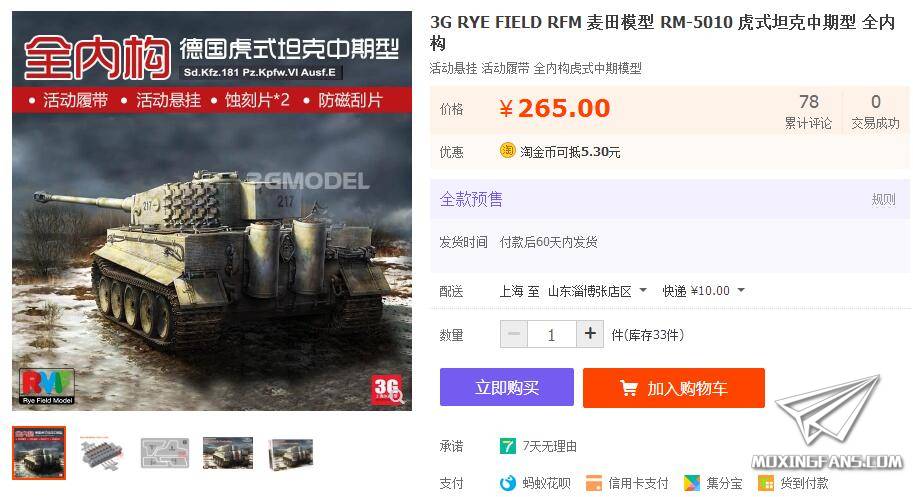View the 0 交易成功 transactions count

pyautogui.click(x=875, y=111)
